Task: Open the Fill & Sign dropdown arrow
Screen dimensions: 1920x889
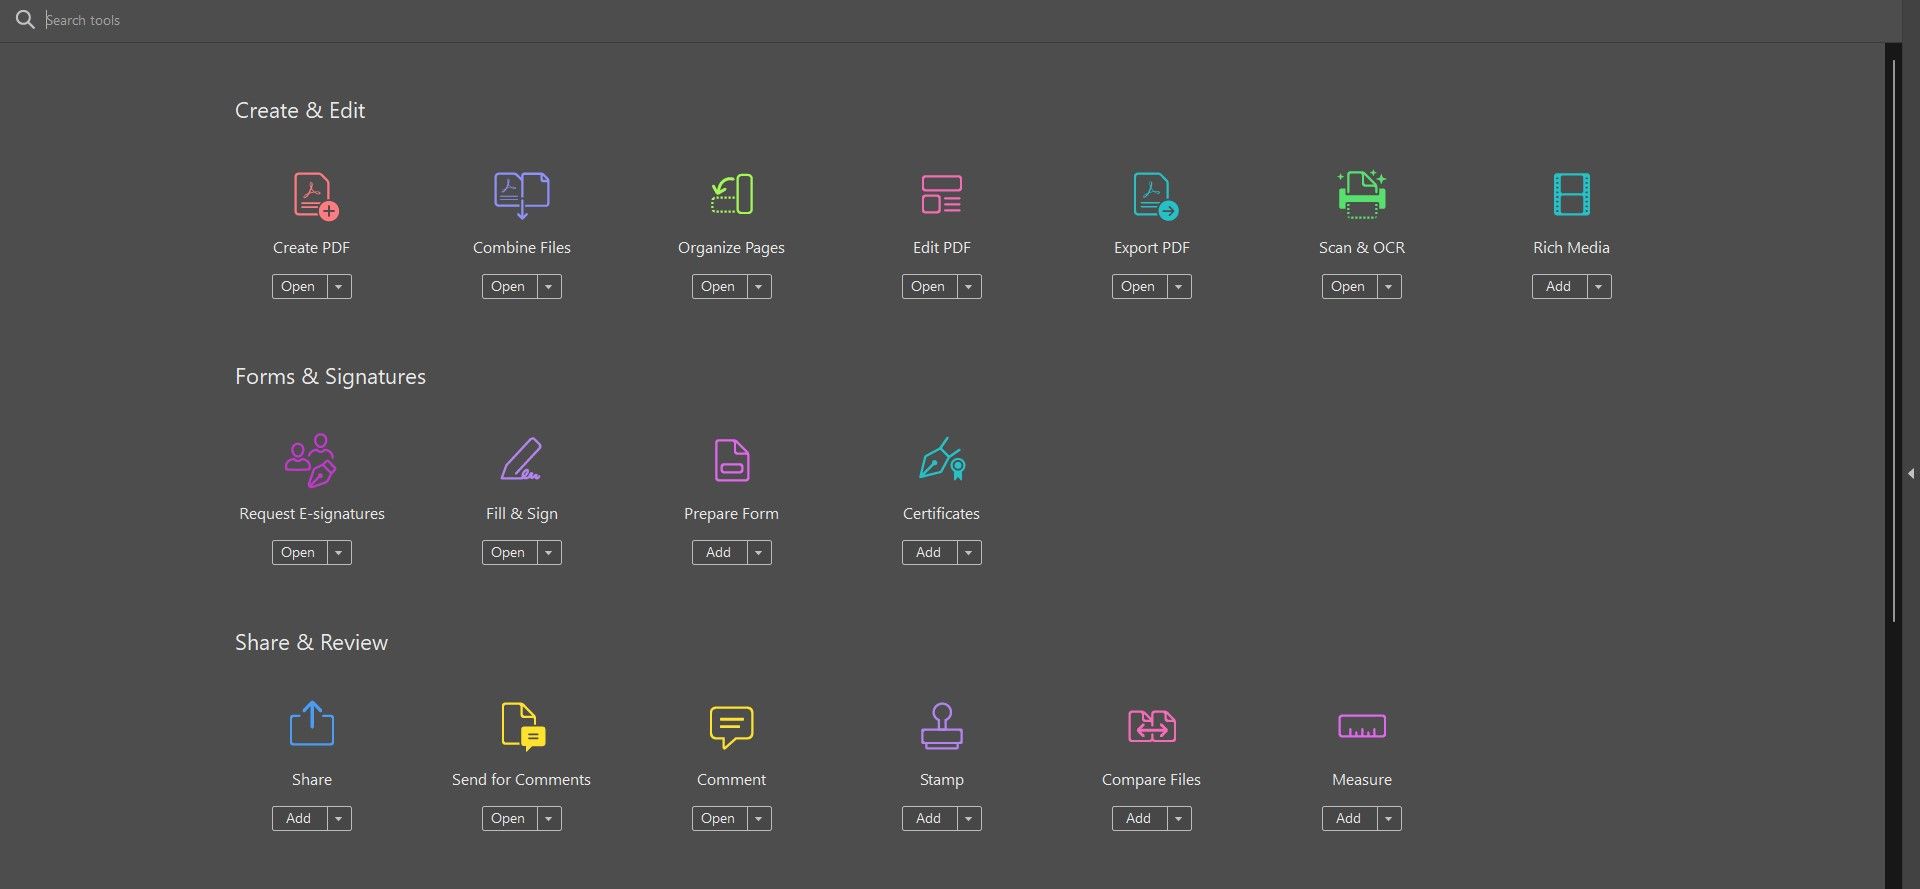Action: pyautogui.click(x=549, y=553)
